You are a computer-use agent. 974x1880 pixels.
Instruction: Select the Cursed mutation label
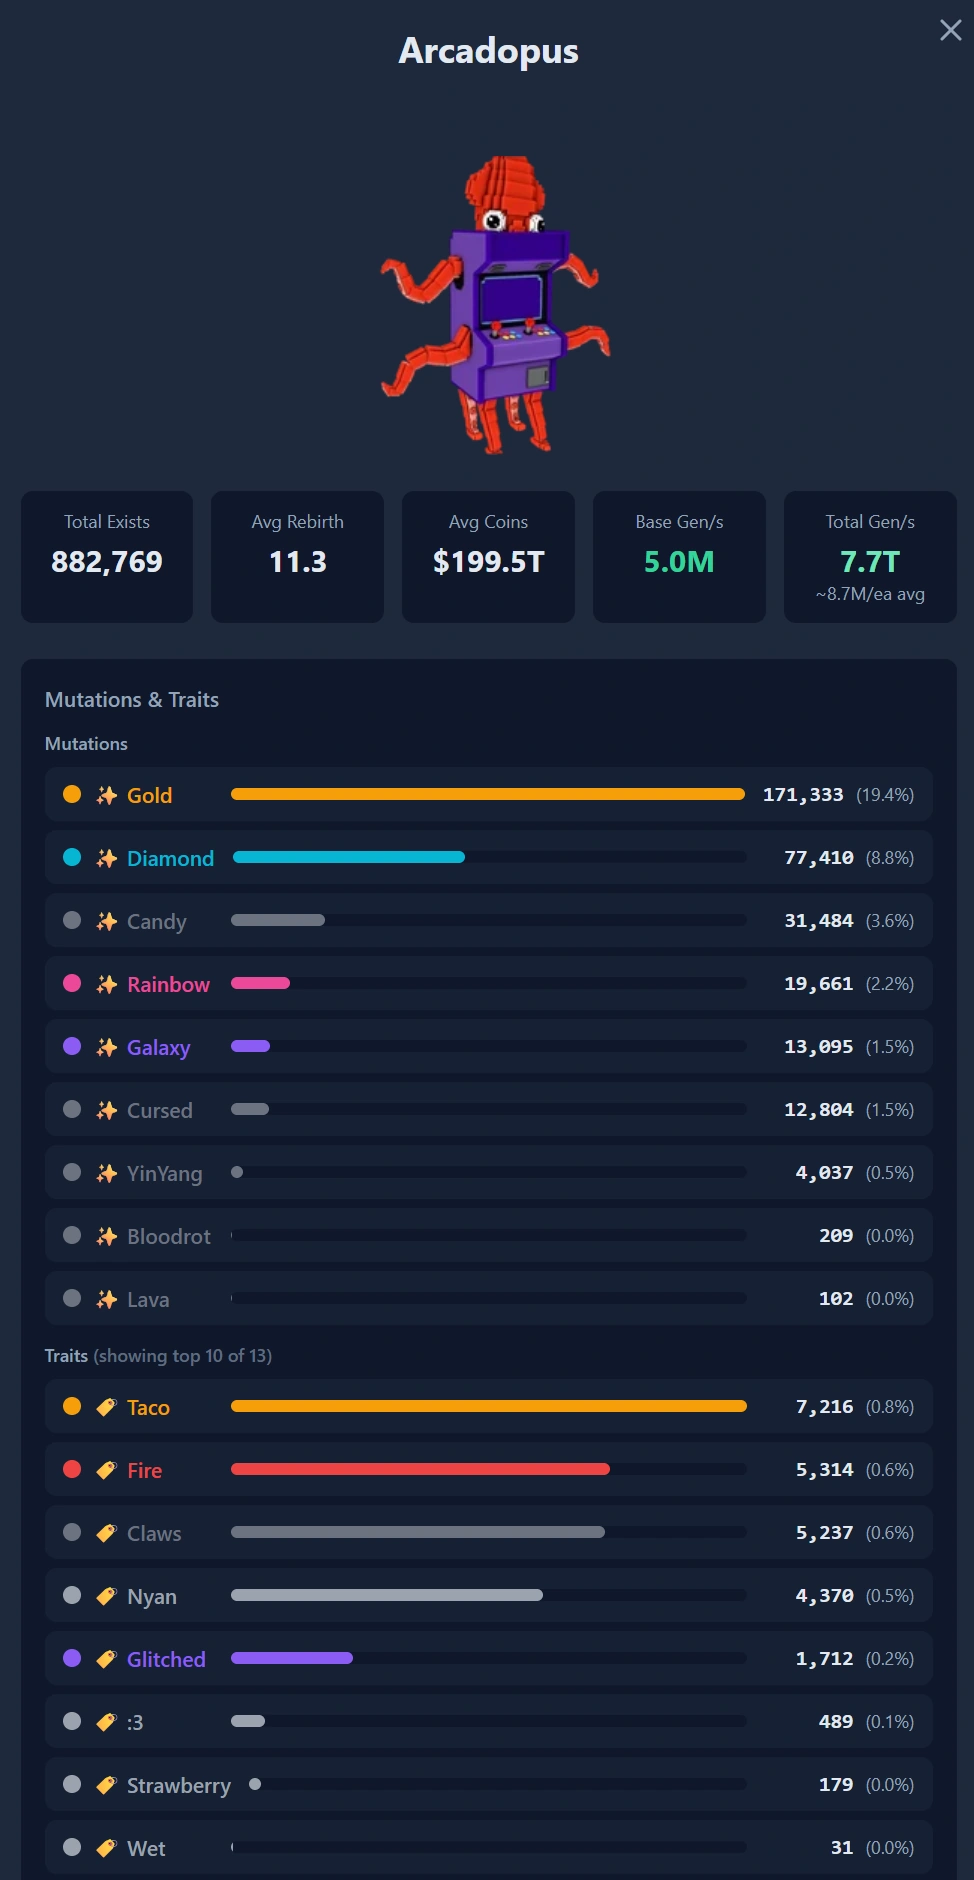pyautogui.click(x=160, y=1110)
